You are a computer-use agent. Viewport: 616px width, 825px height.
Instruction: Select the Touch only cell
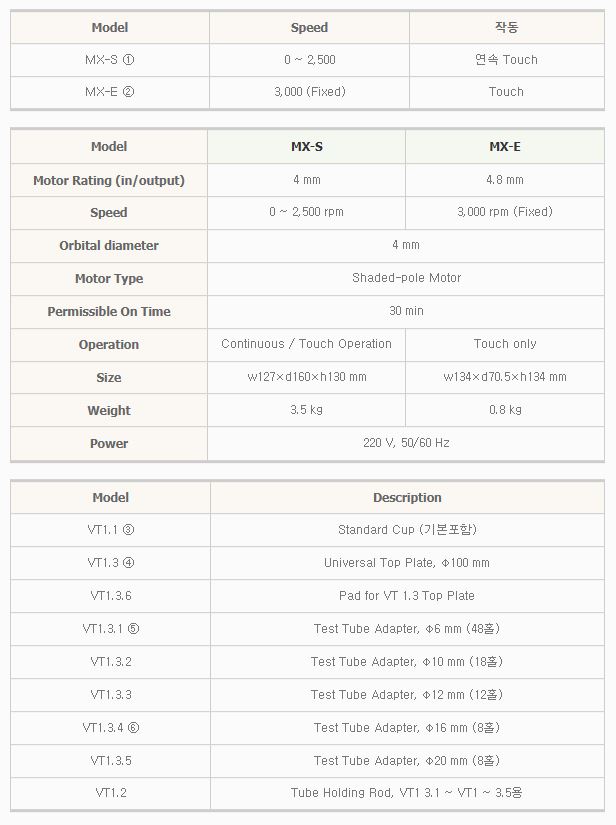[x=505, y=344]
